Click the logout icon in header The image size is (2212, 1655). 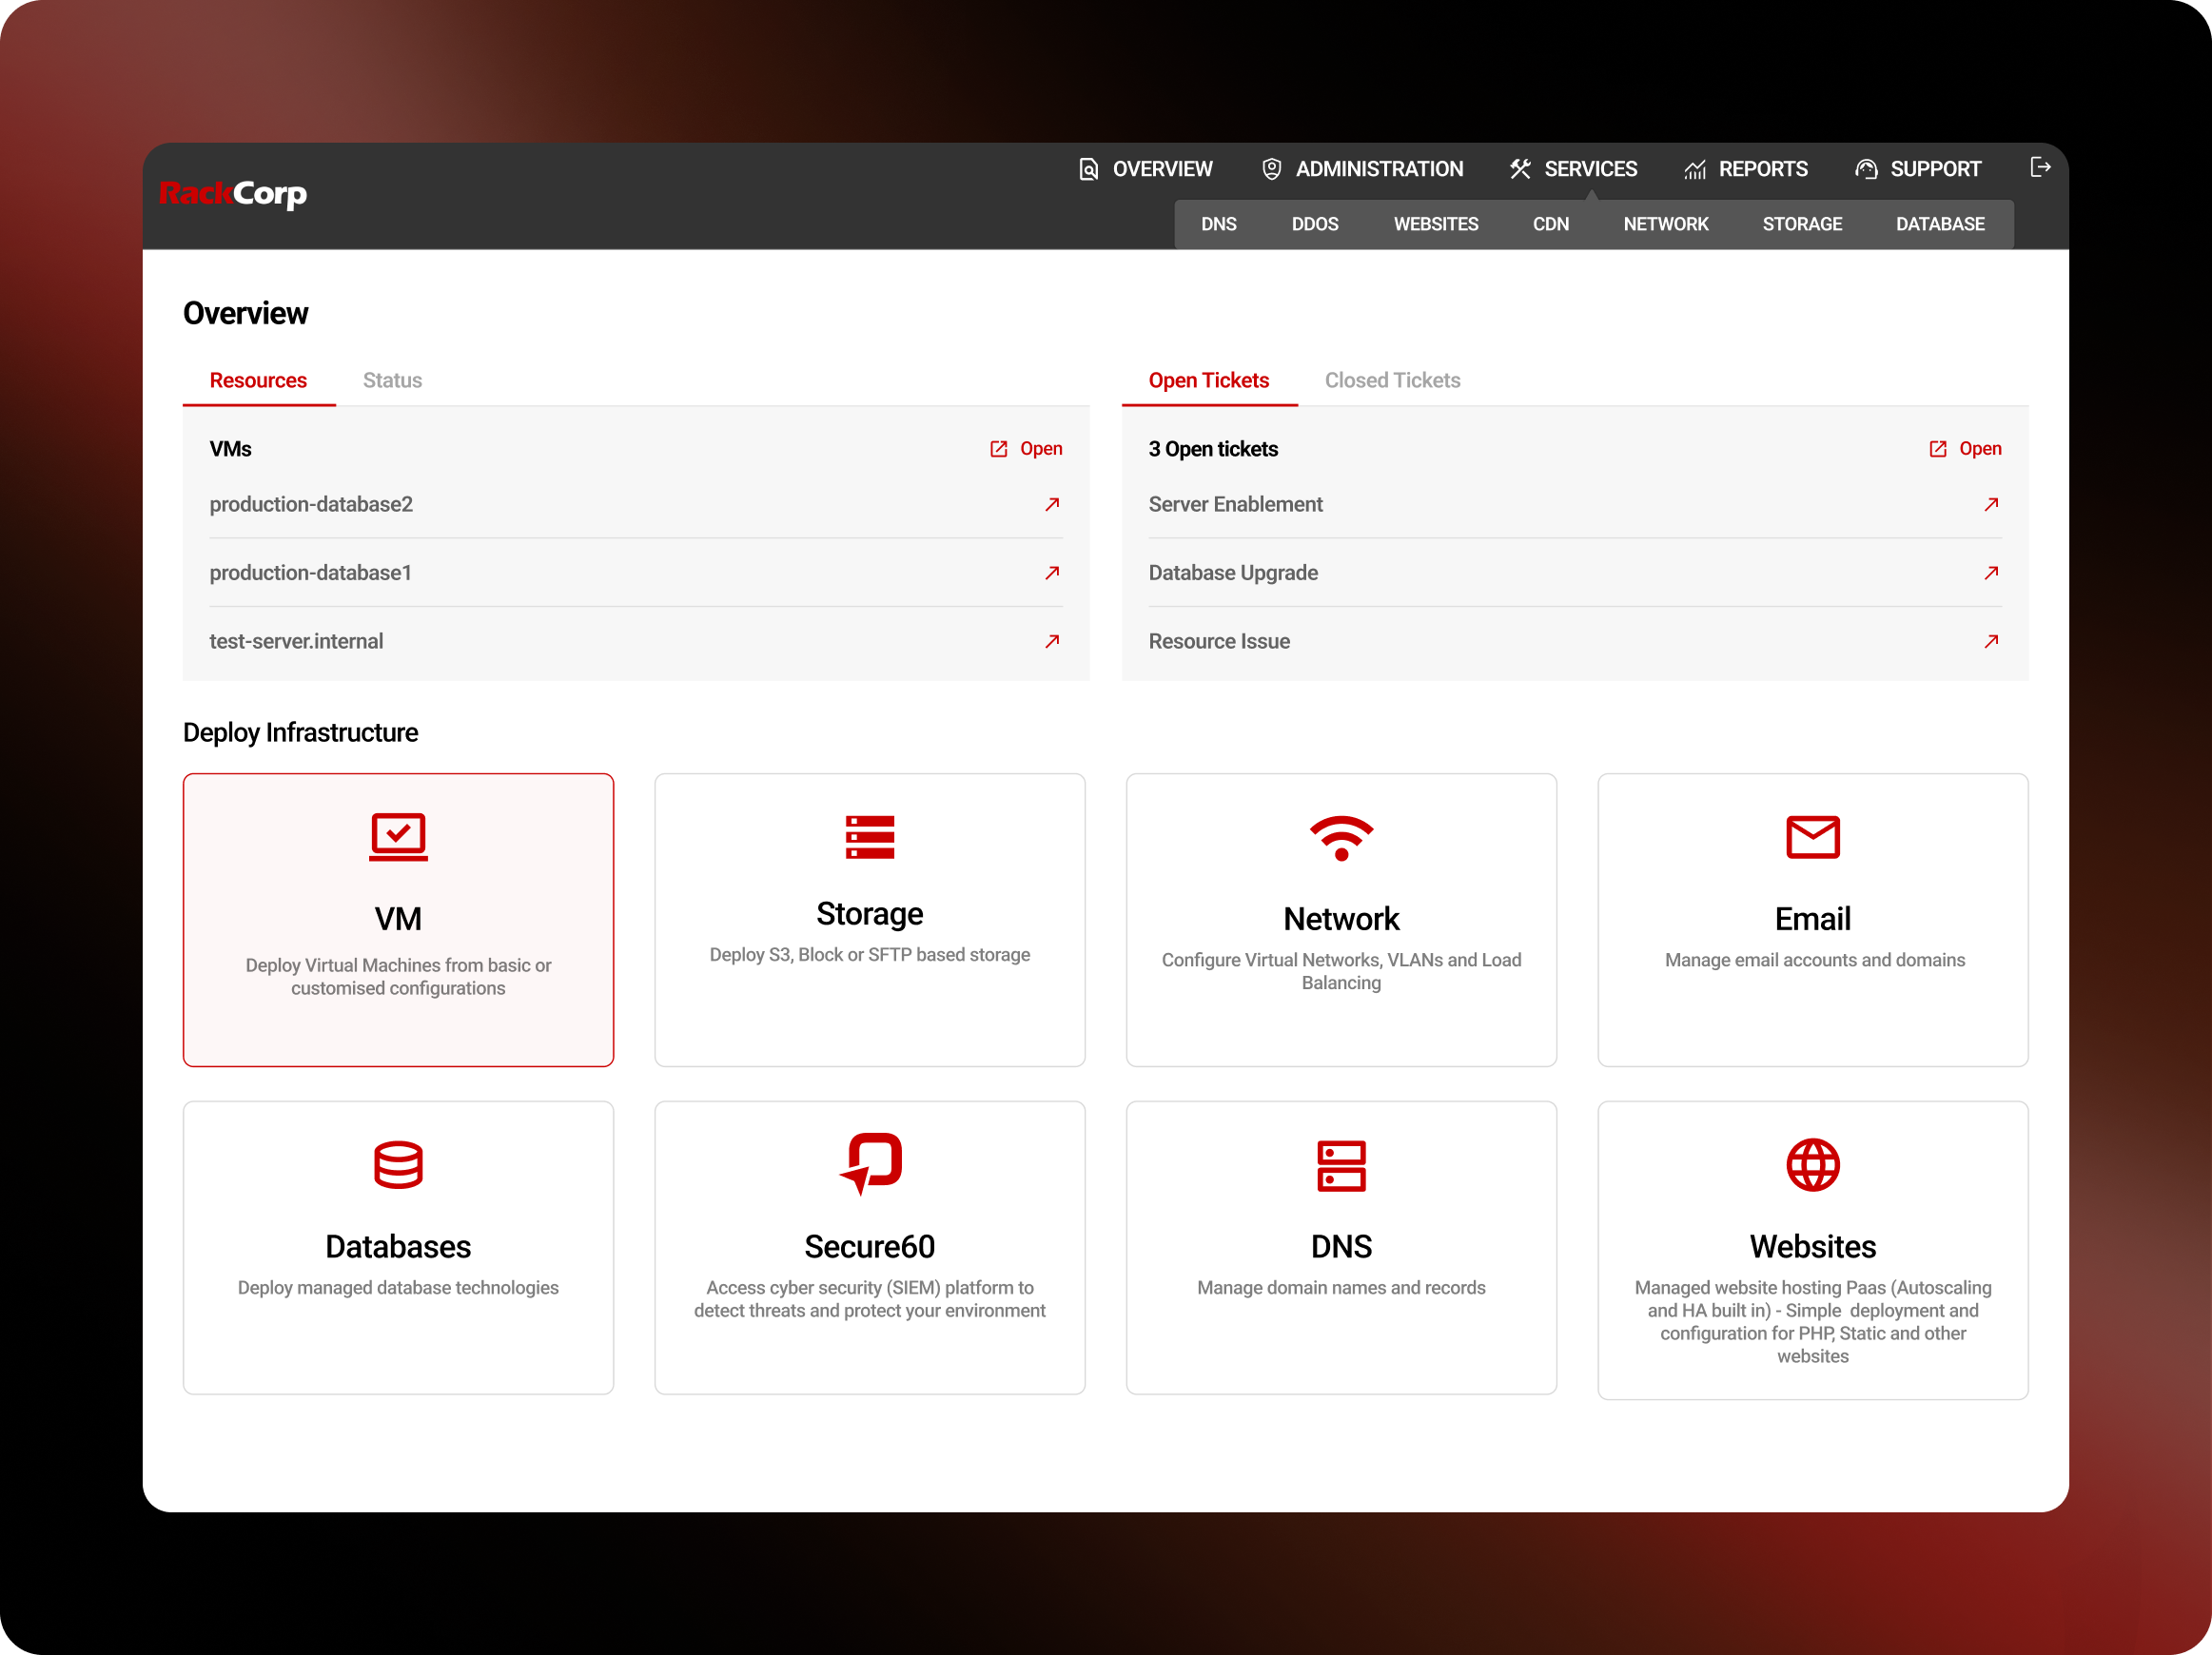click(2040, 168)
